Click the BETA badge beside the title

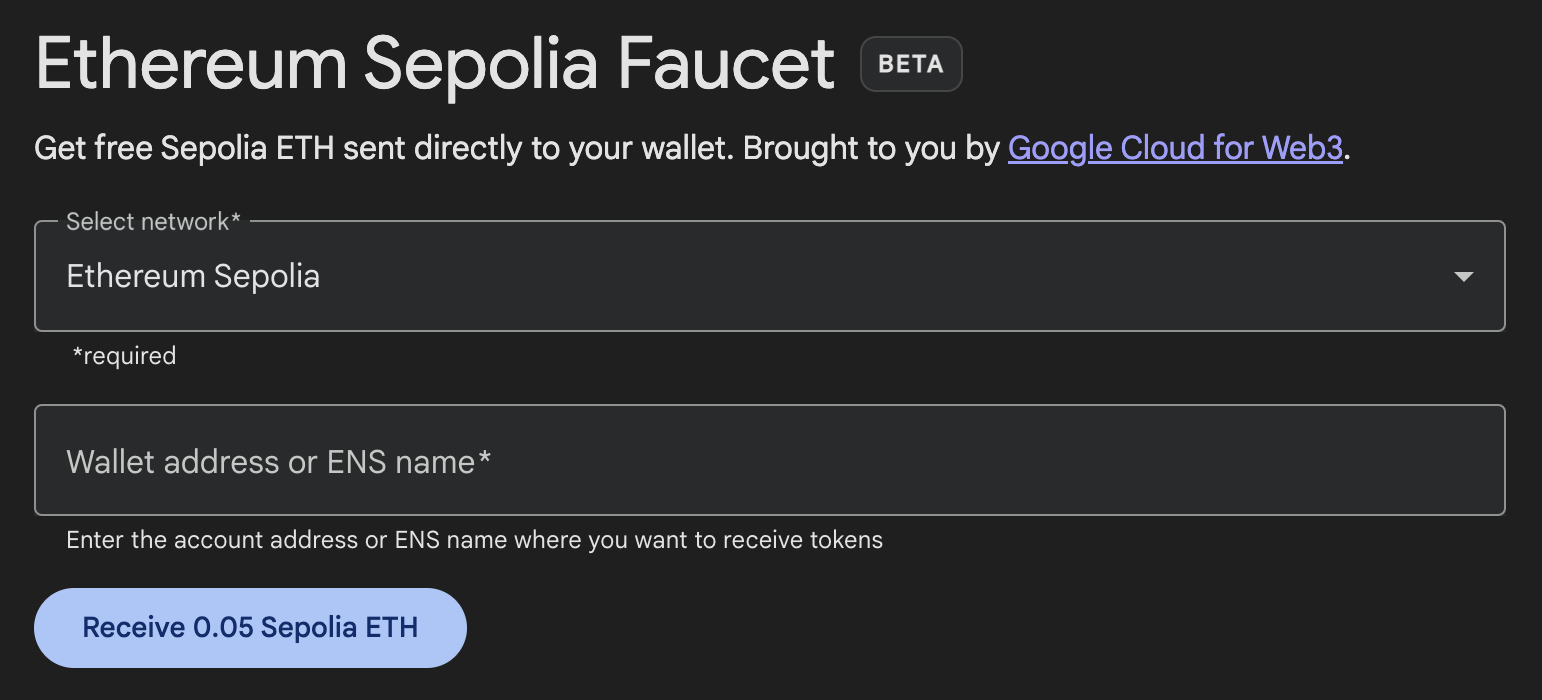pyautogui.click(x=911, y=64)
